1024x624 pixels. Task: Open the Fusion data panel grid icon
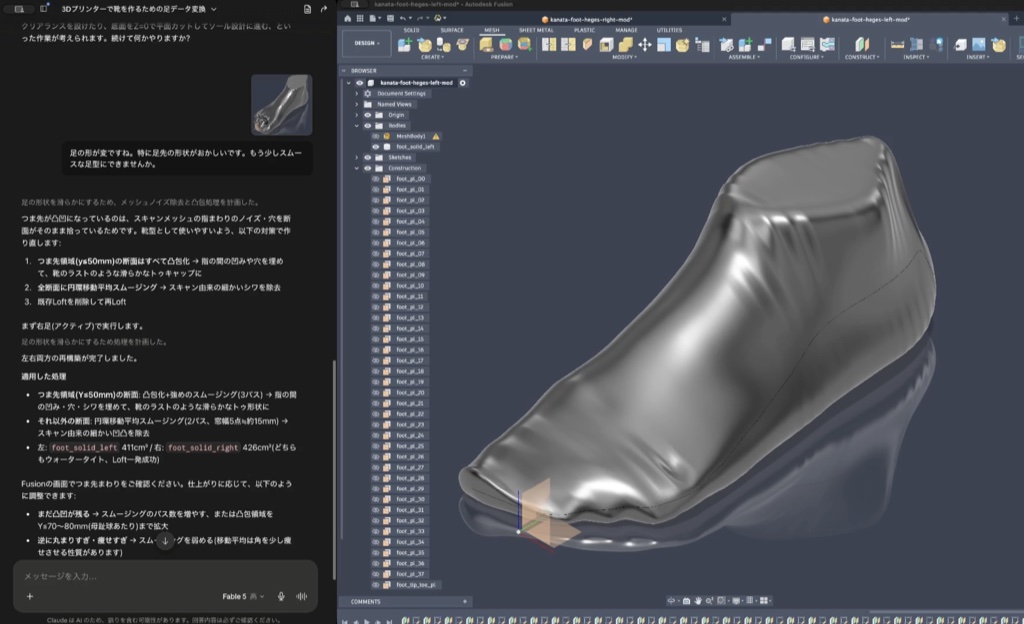click(360, 18)
